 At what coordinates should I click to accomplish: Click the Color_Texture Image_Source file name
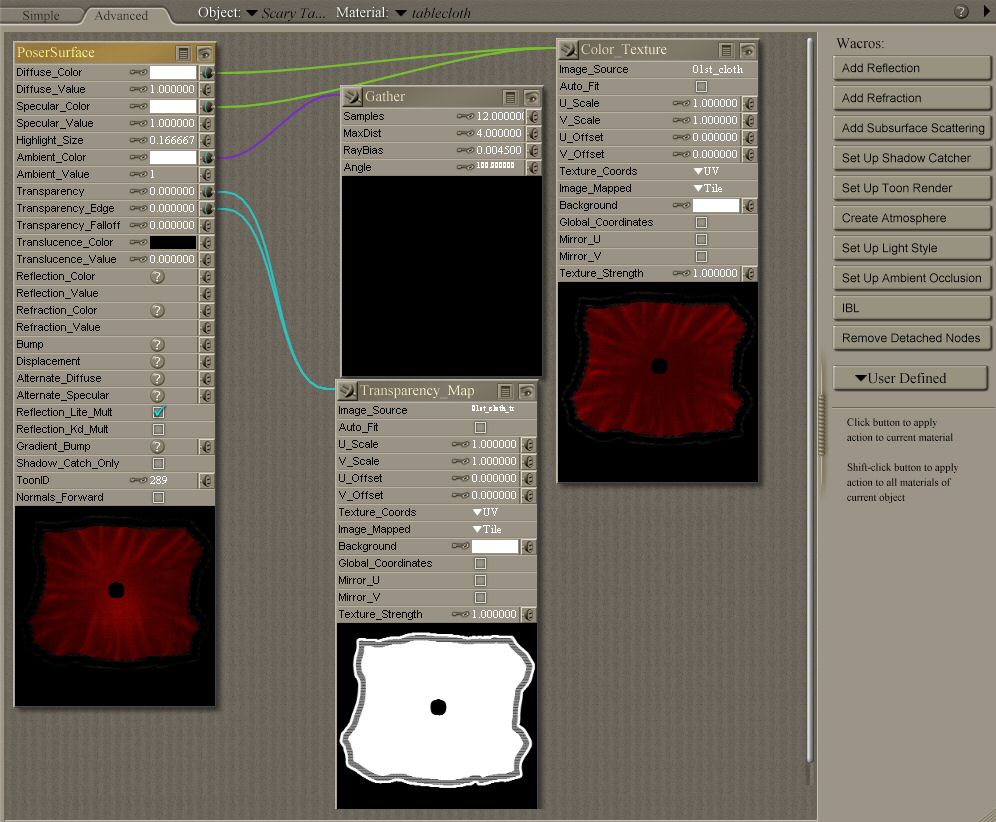click(x=717, y=69)
